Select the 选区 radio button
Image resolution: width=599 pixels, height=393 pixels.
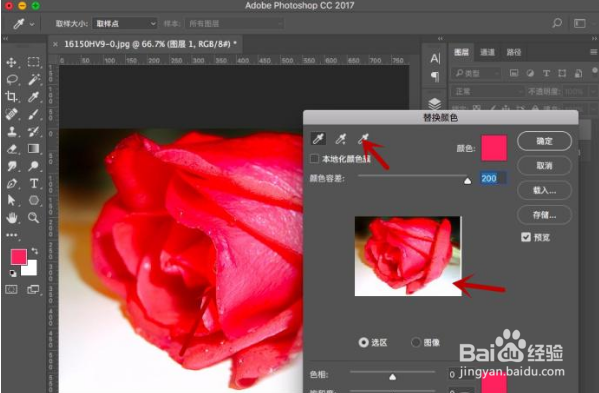363,342
